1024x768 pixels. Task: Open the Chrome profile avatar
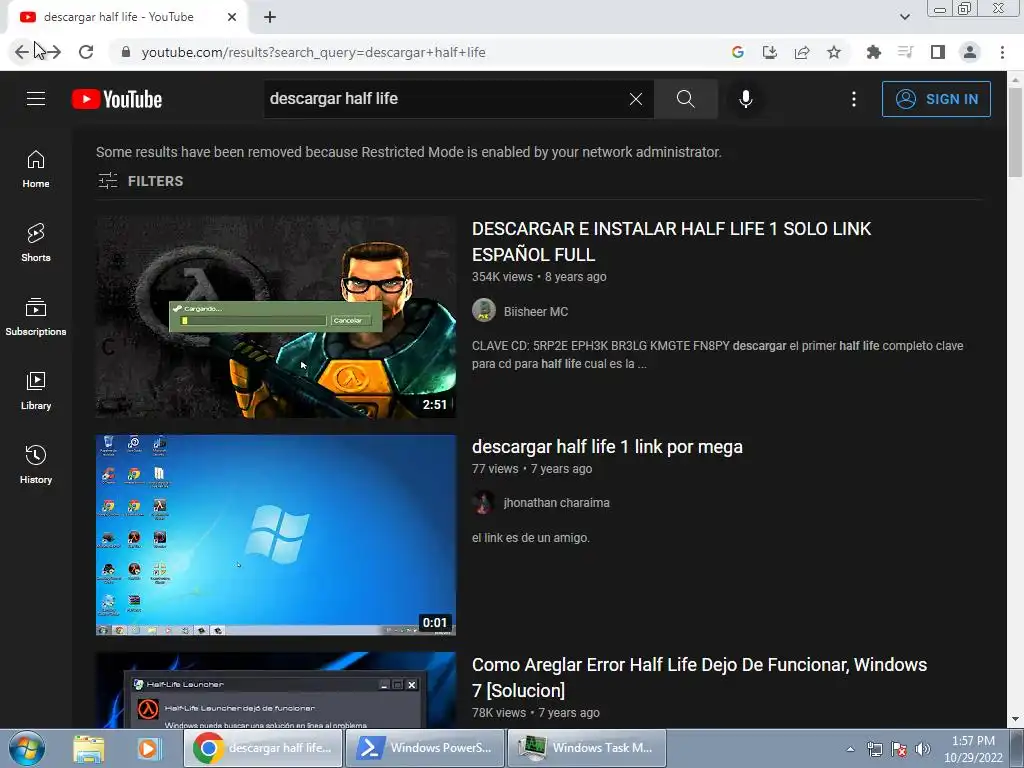click(970, 52)
